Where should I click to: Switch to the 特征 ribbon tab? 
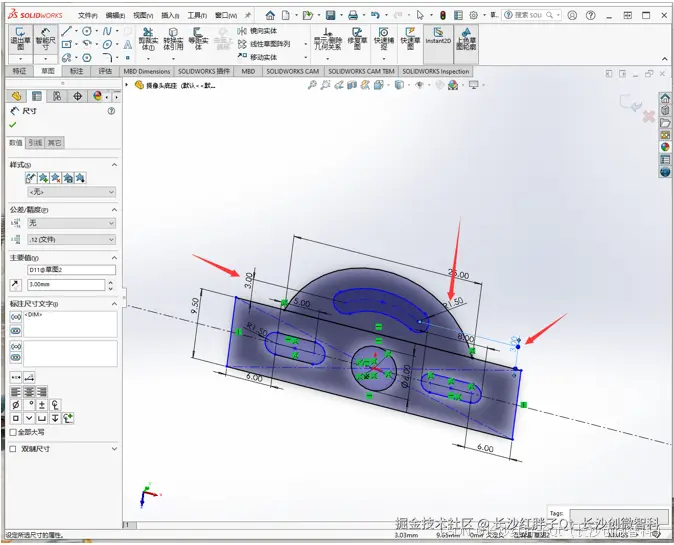tap(19, 71)
